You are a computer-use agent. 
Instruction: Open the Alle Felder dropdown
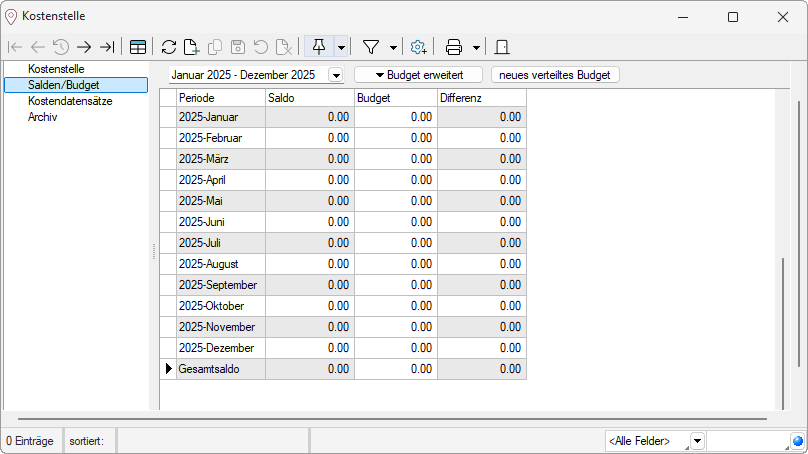tap(697, 441)
